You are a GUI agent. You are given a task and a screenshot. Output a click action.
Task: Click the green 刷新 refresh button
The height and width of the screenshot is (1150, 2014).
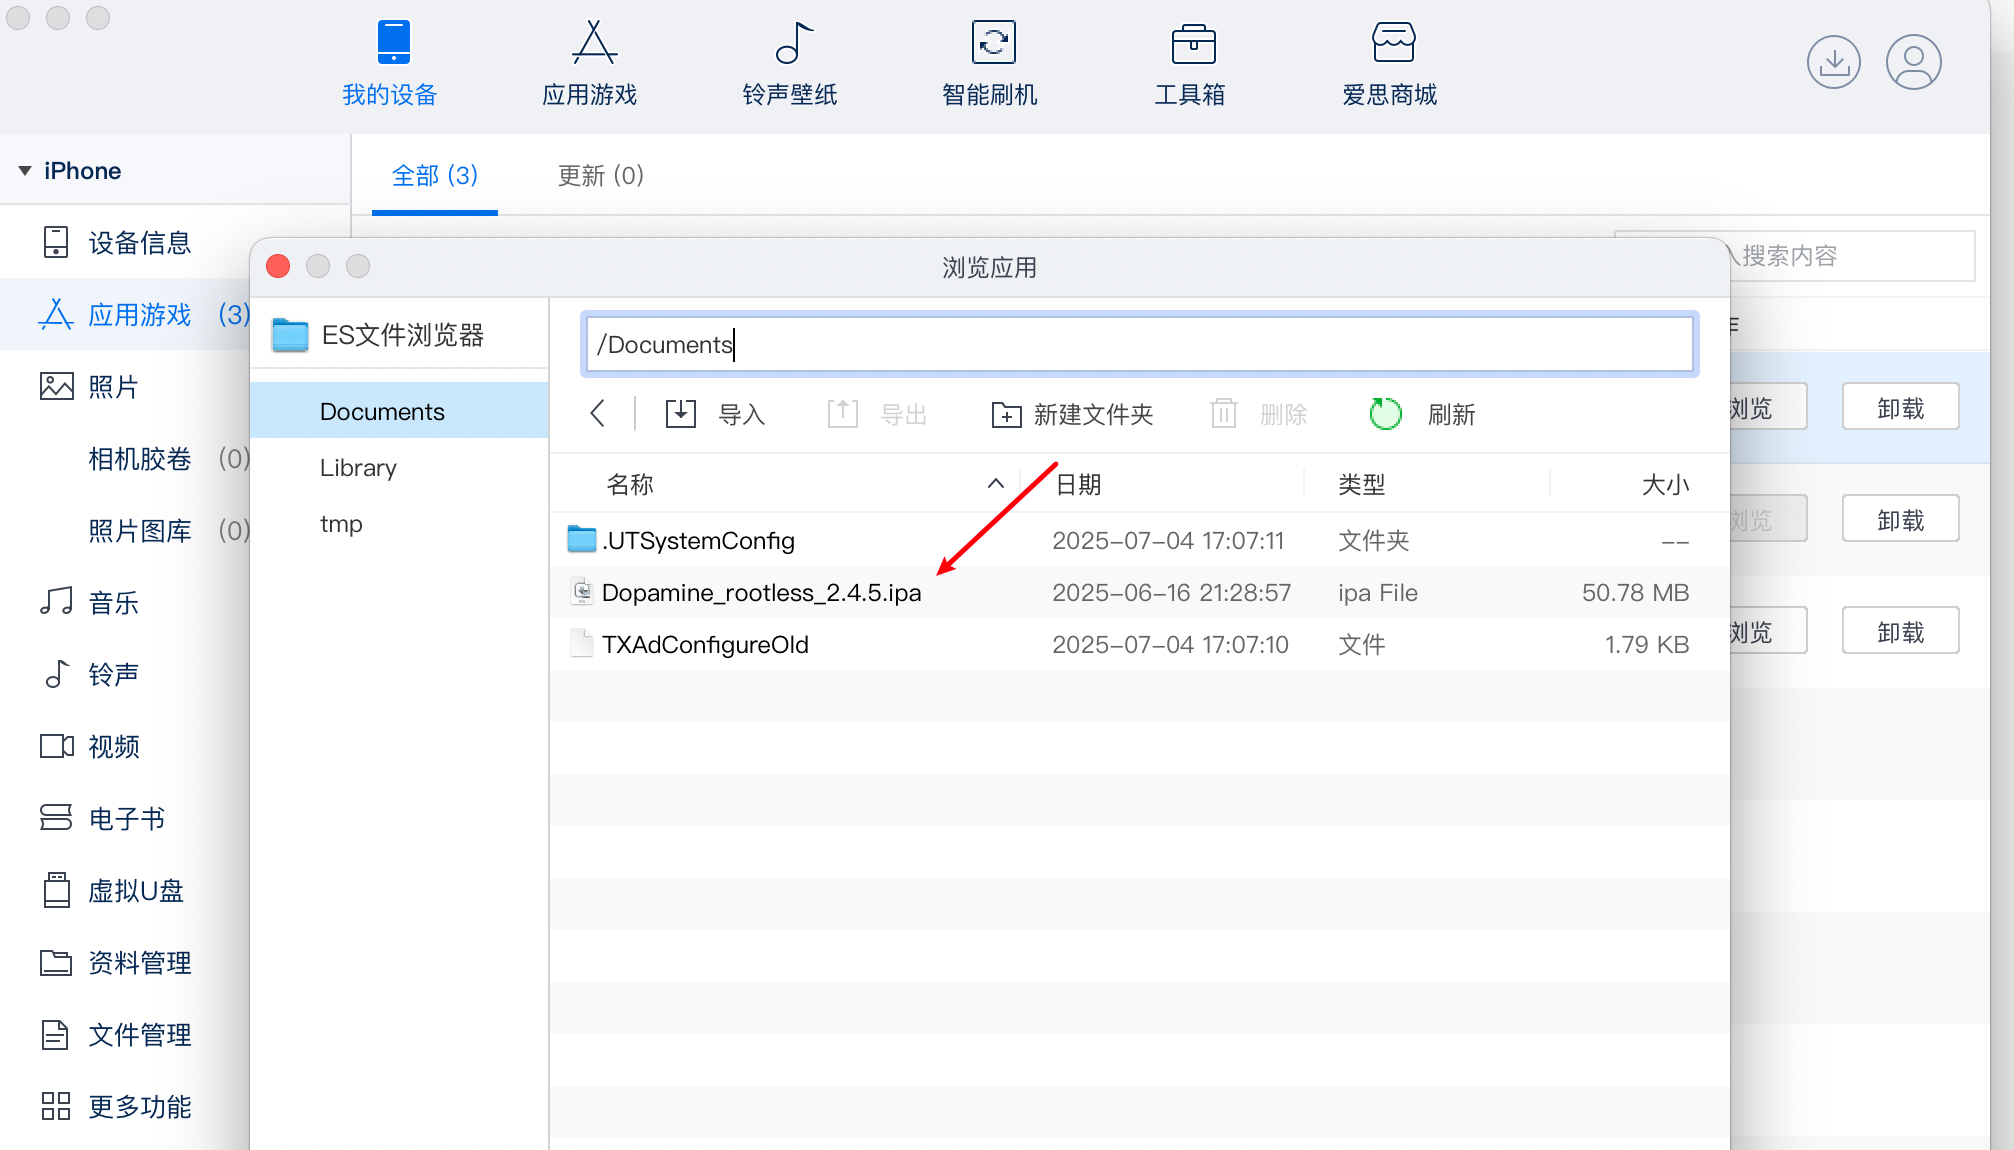click(1422, 414)
